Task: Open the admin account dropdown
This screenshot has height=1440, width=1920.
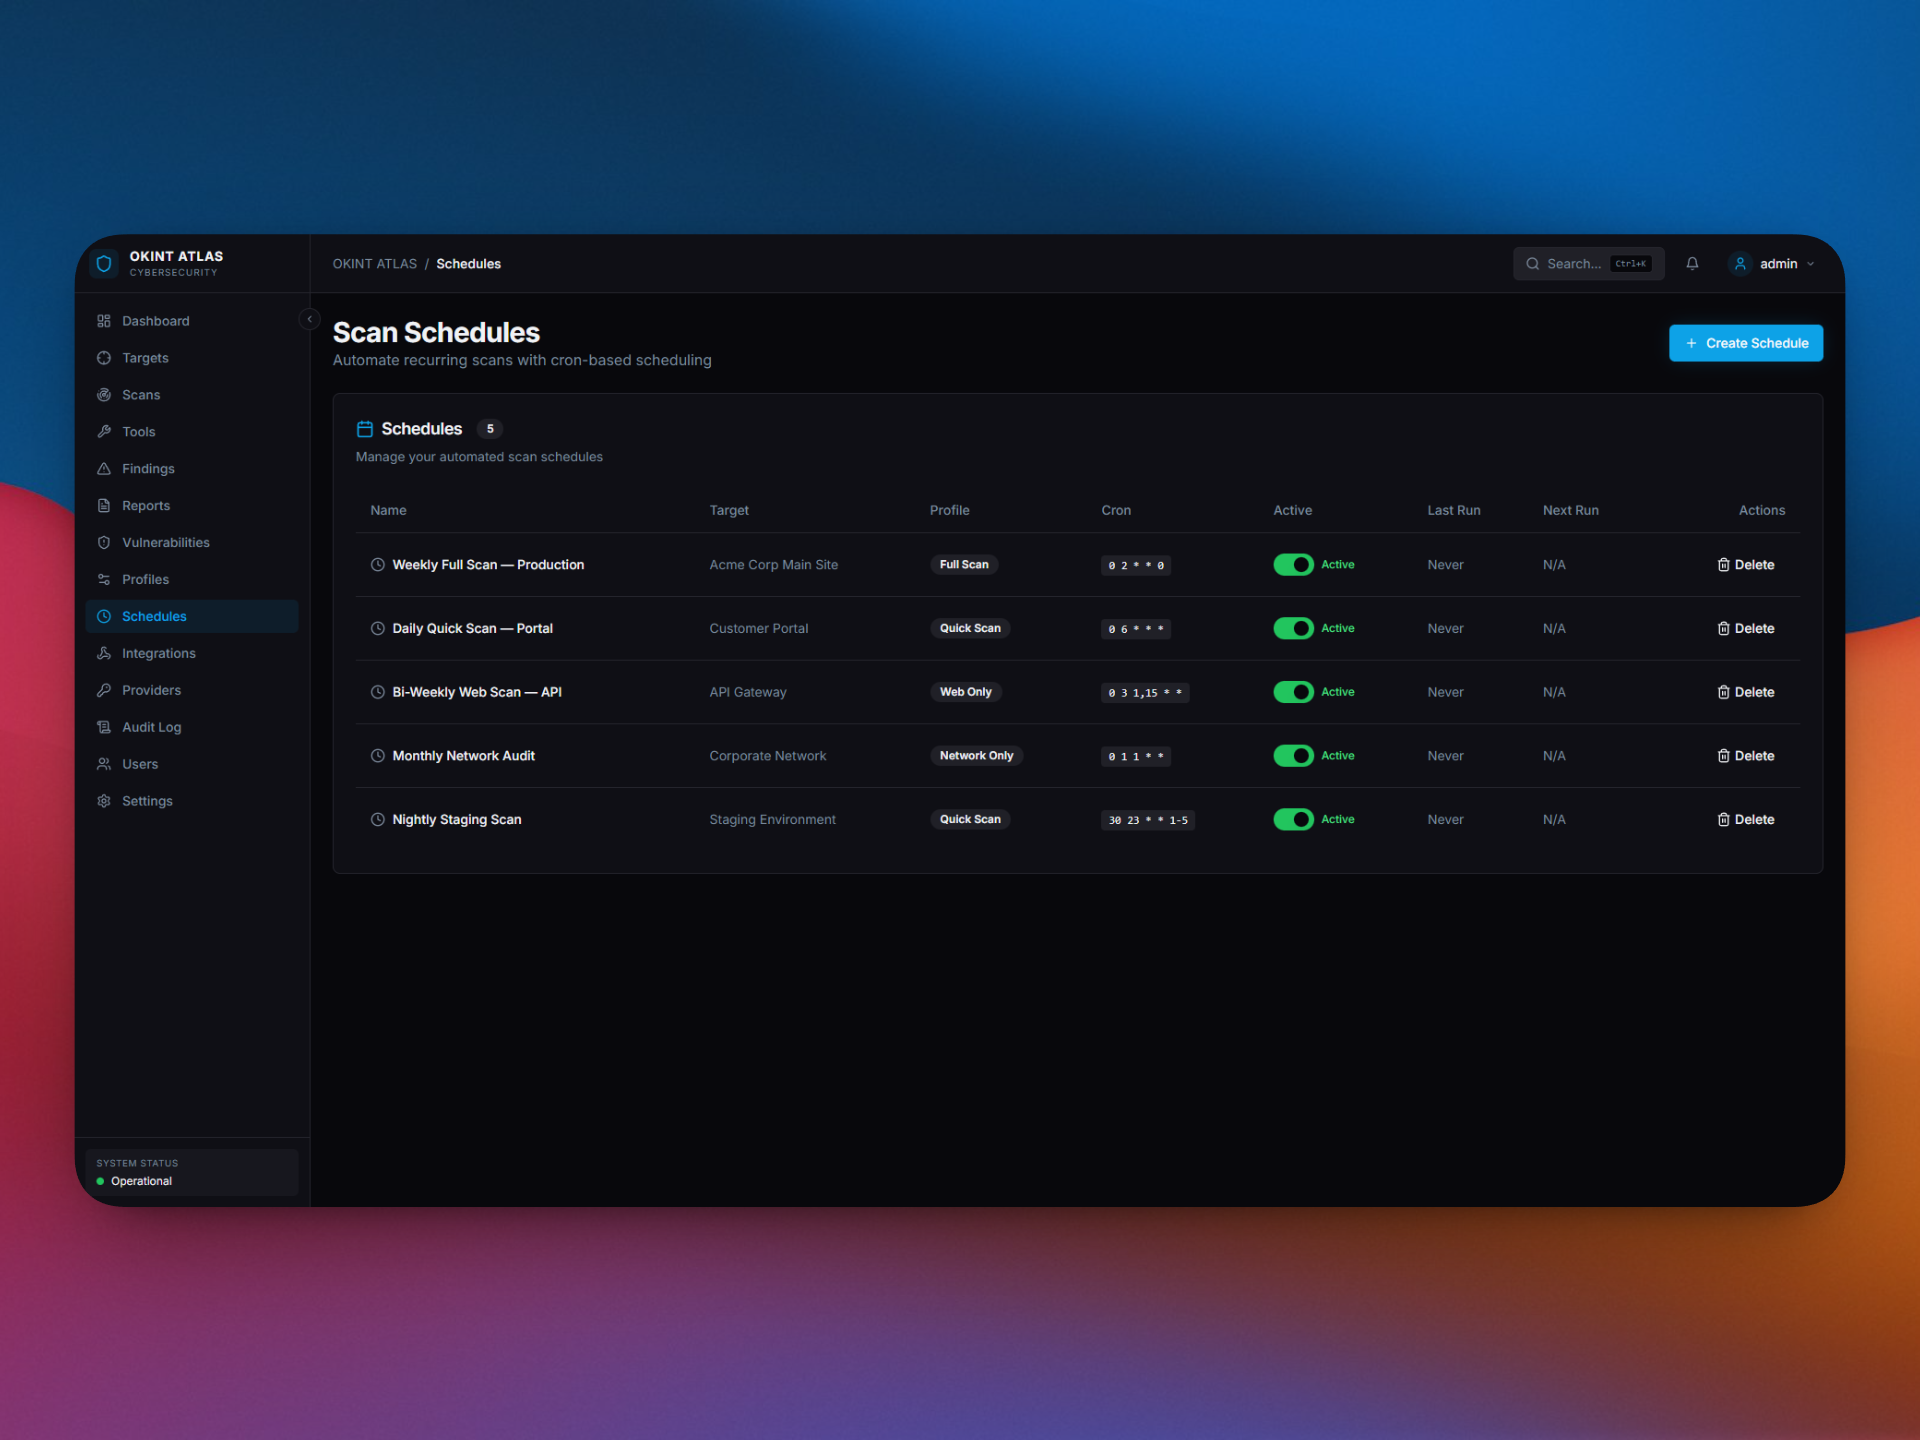Action: [1772, 263]
